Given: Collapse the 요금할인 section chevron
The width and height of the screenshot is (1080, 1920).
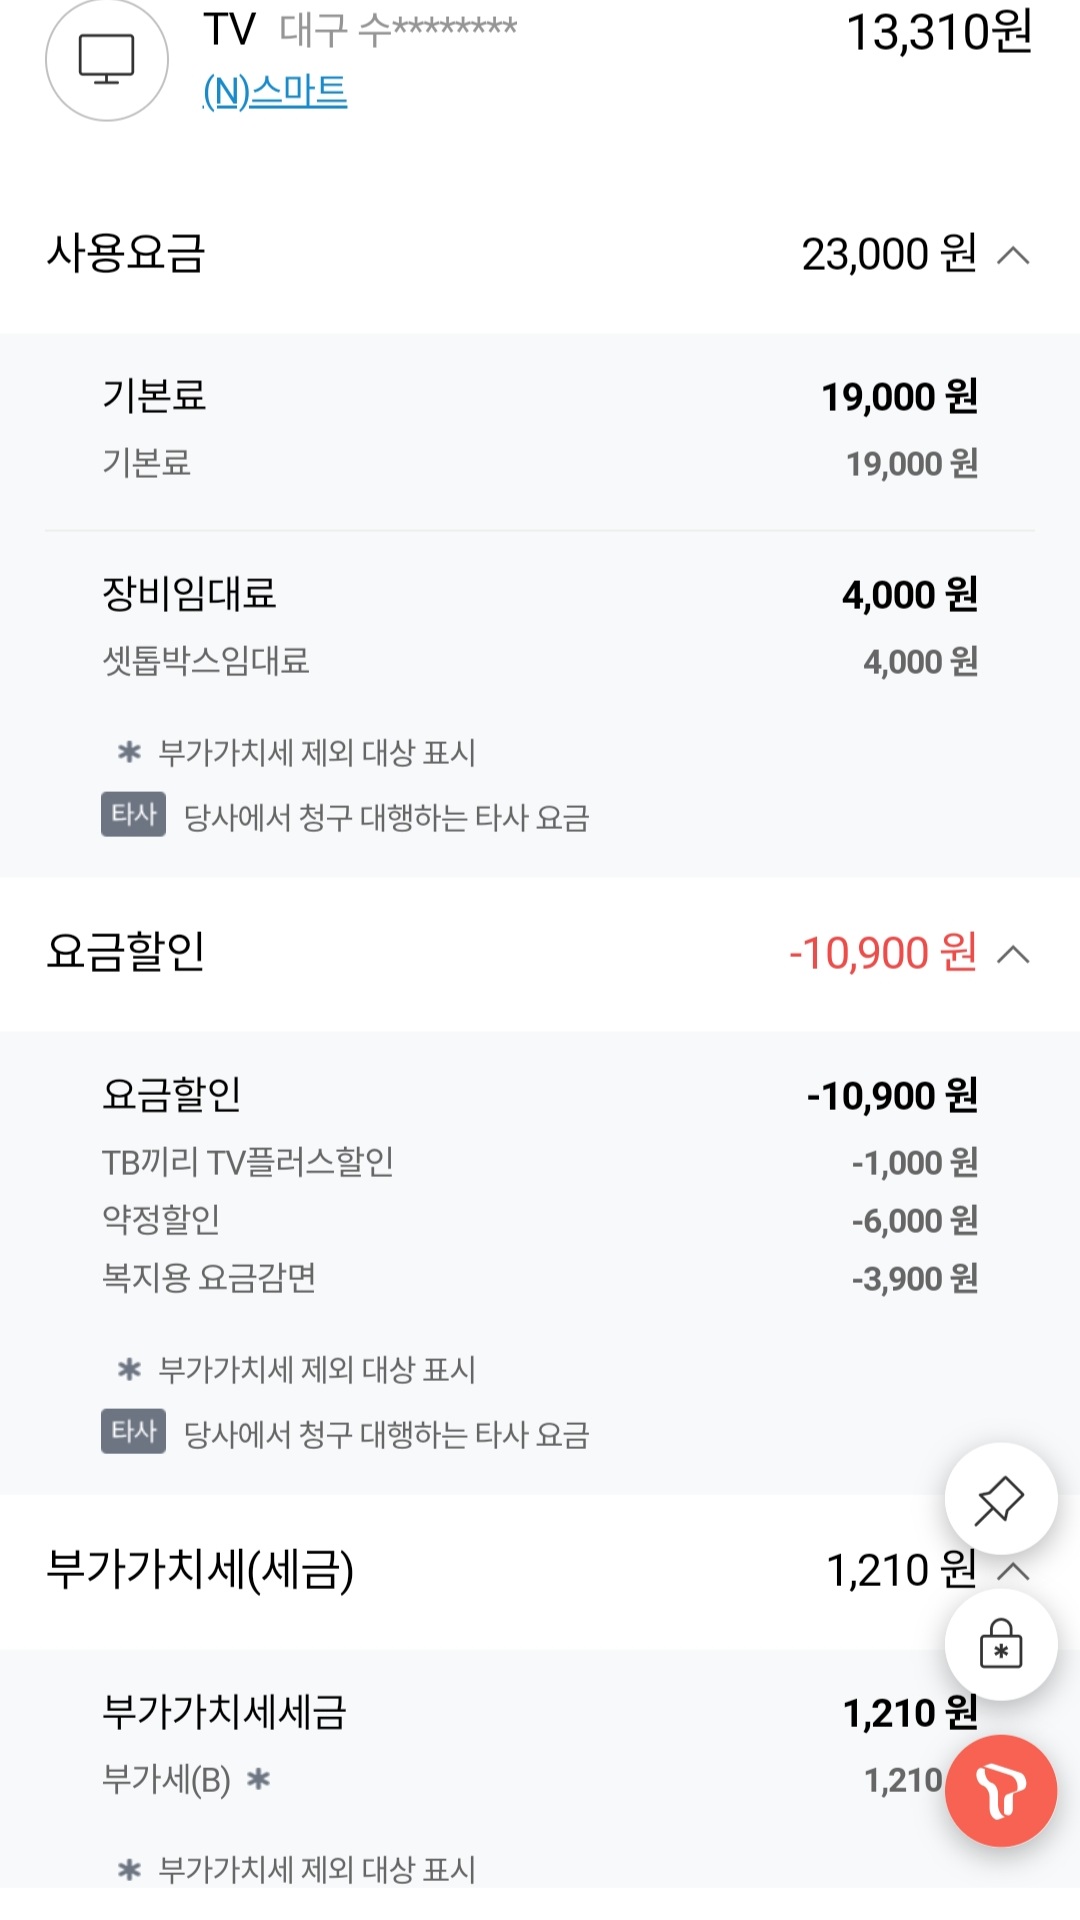Looking at the screenshot, I should coord(1013,955).
